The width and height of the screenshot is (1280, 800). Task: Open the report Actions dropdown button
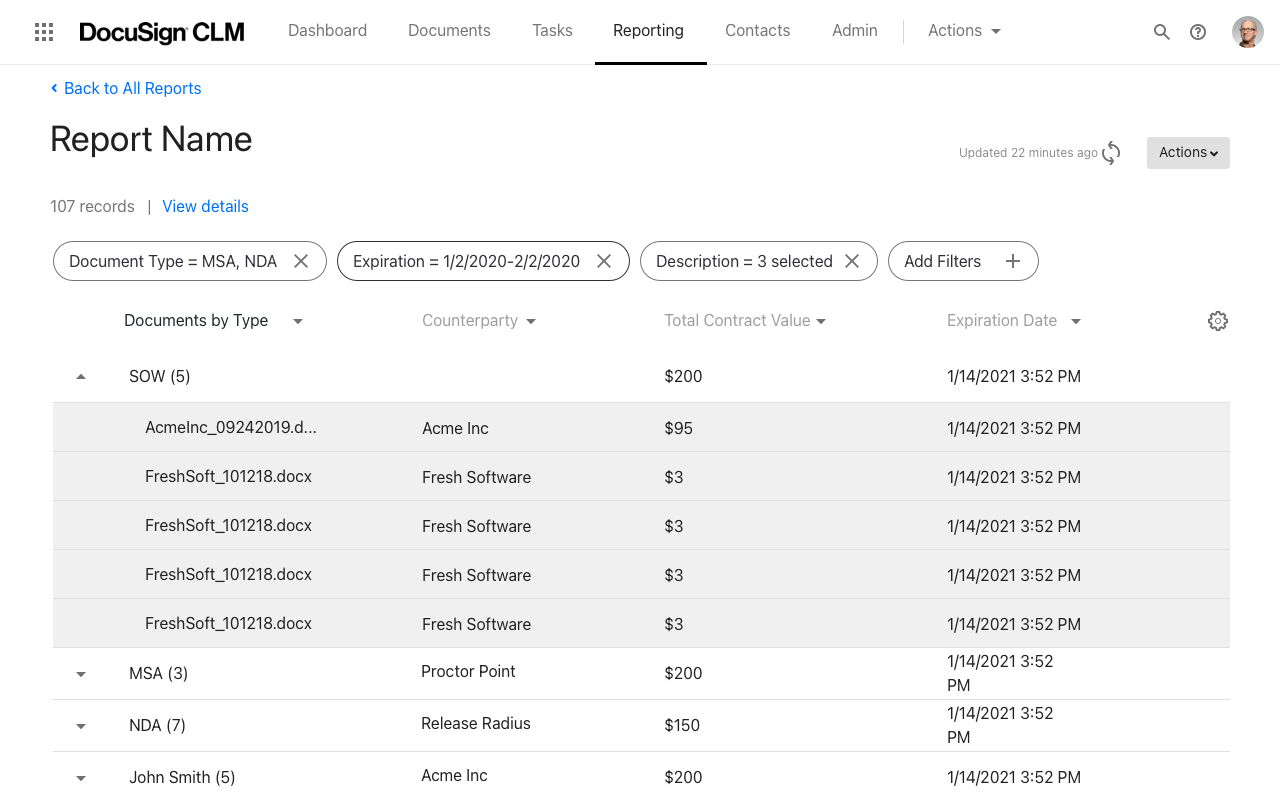coord(1188,153)
